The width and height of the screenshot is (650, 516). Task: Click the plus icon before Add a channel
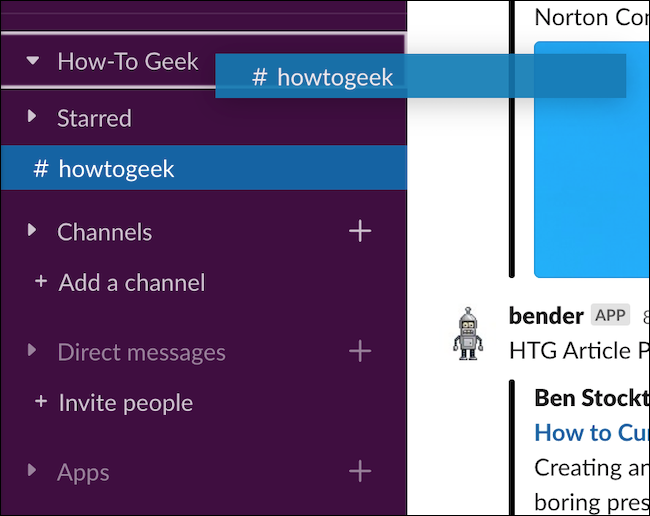point(41,282)
